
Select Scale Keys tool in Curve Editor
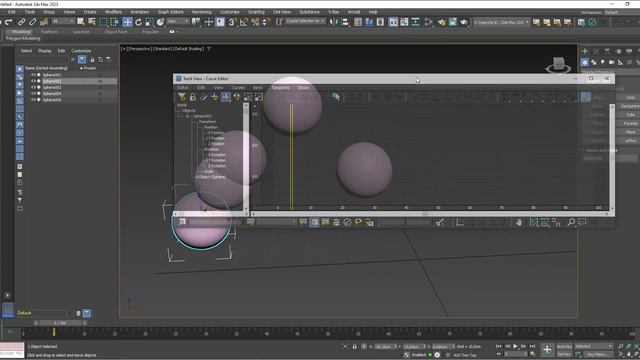tap(248, 97)
